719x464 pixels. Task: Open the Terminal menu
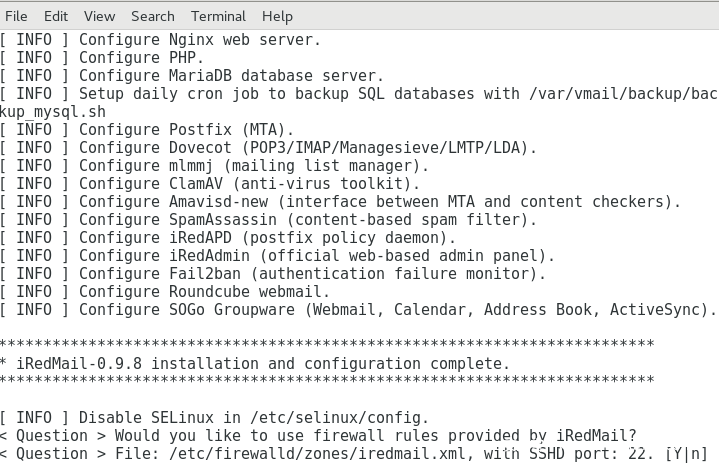coord(218,16)
